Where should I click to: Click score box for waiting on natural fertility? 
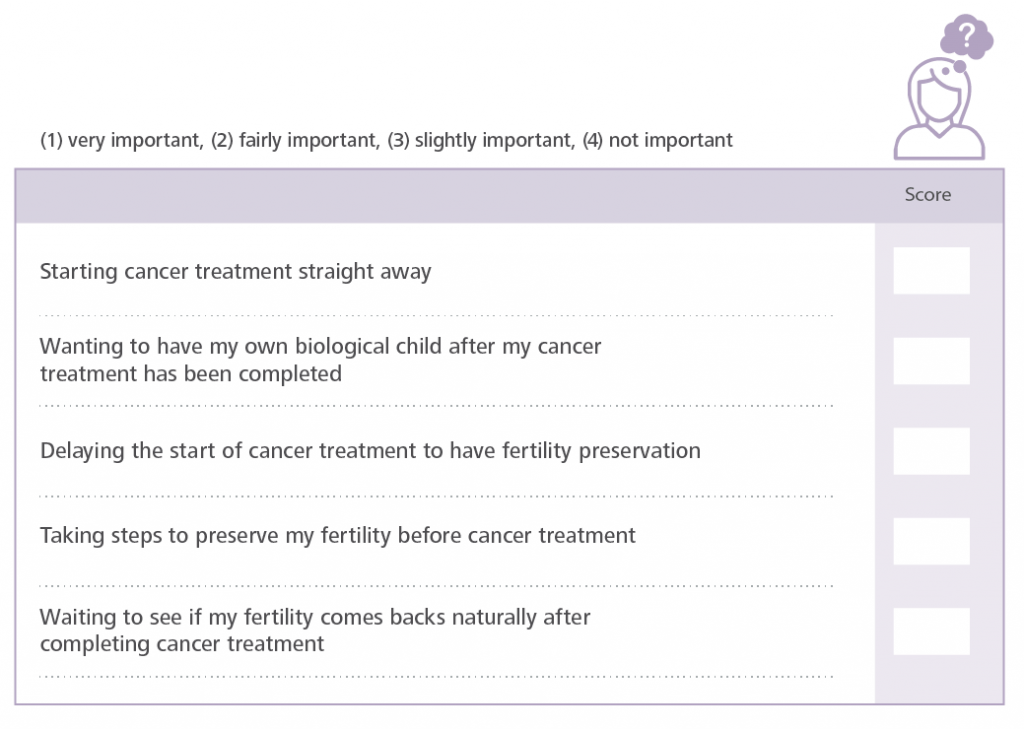931,631
